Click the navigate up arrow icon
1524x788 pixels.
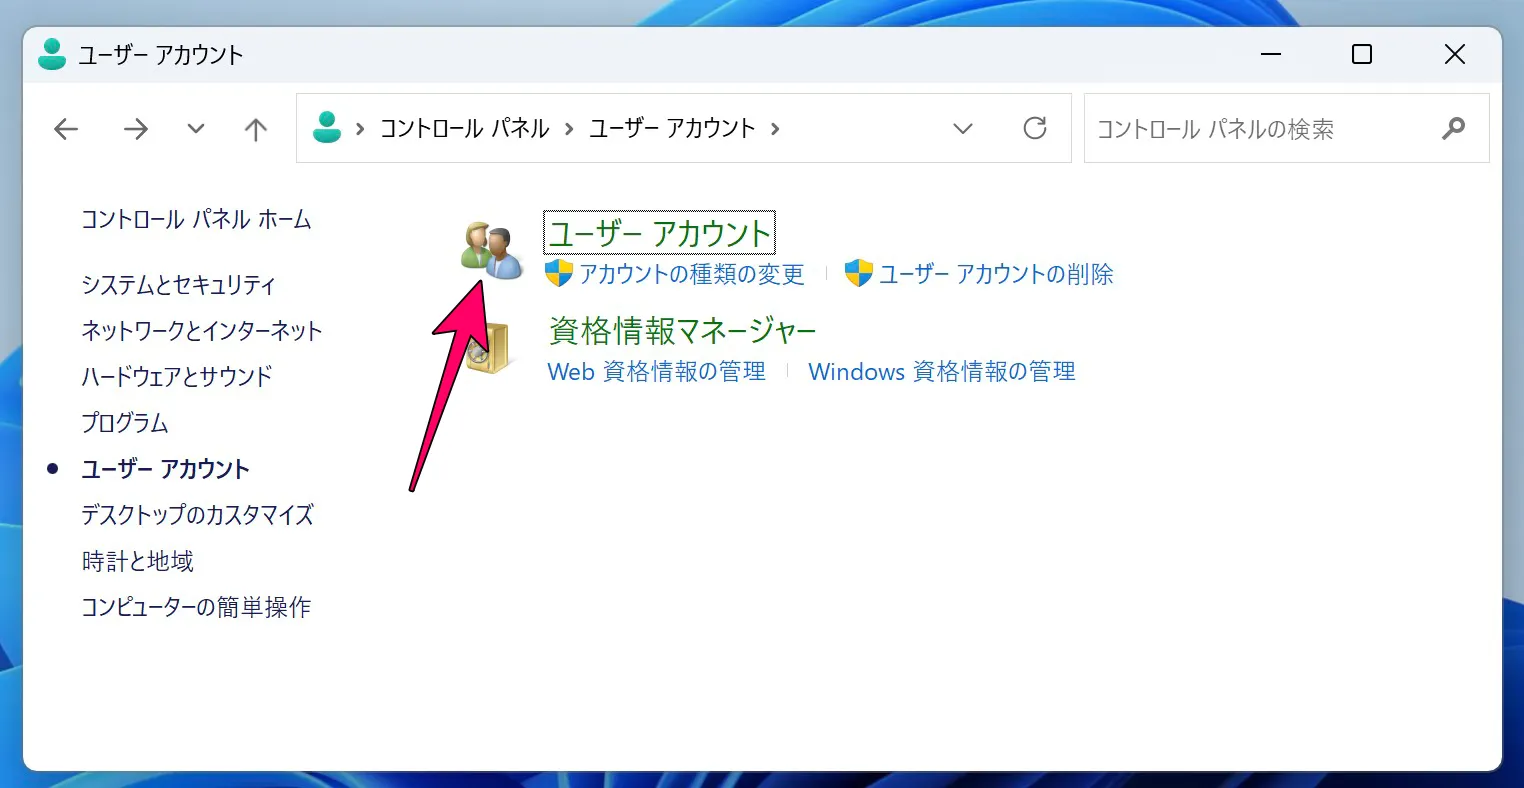pyautogui.click(x=255, y=128)
